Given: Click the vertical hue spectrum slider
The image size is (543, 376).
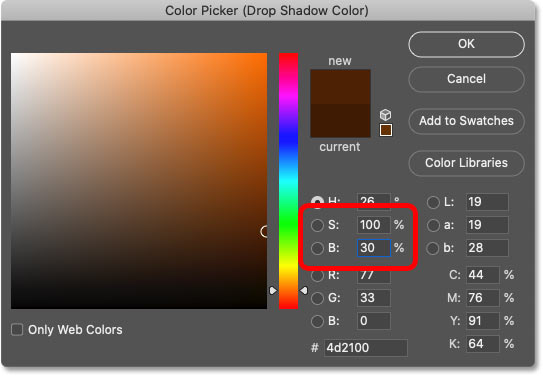Looking at the screenshot, I should click(288, 181).
